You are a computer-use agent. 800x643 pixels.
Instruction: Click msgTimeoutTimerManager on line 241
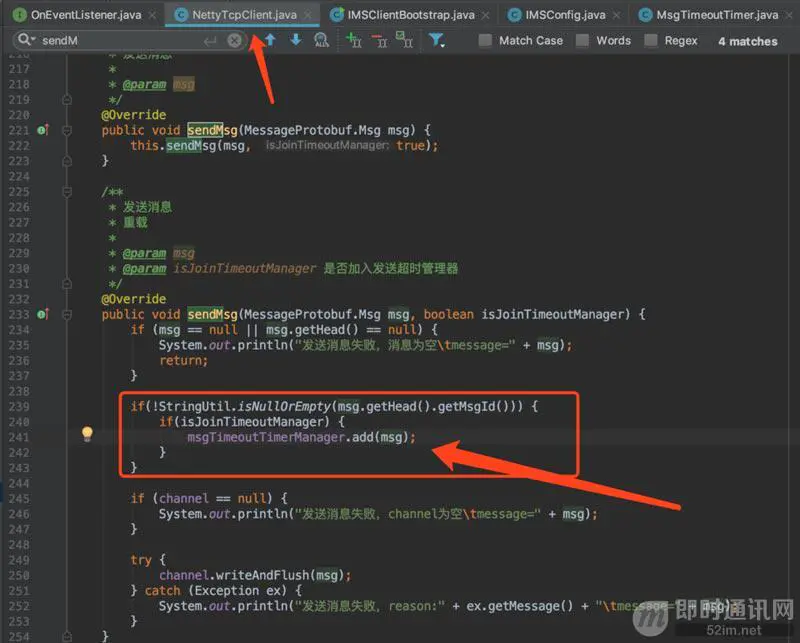(266, 437)
